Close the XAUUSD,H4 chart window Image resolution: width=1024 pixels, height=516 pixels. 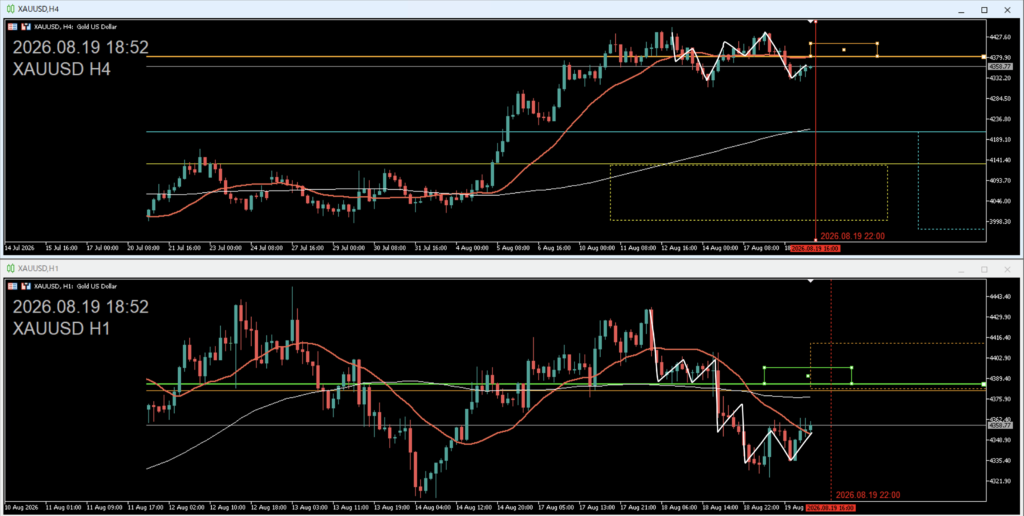pos(1007,10)
